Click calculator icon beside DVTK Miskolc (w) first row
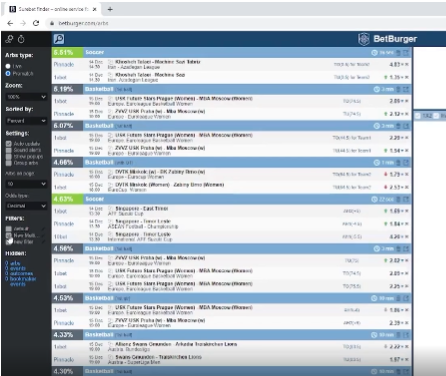This screenshot has height=376, width=446. [111, 172]
